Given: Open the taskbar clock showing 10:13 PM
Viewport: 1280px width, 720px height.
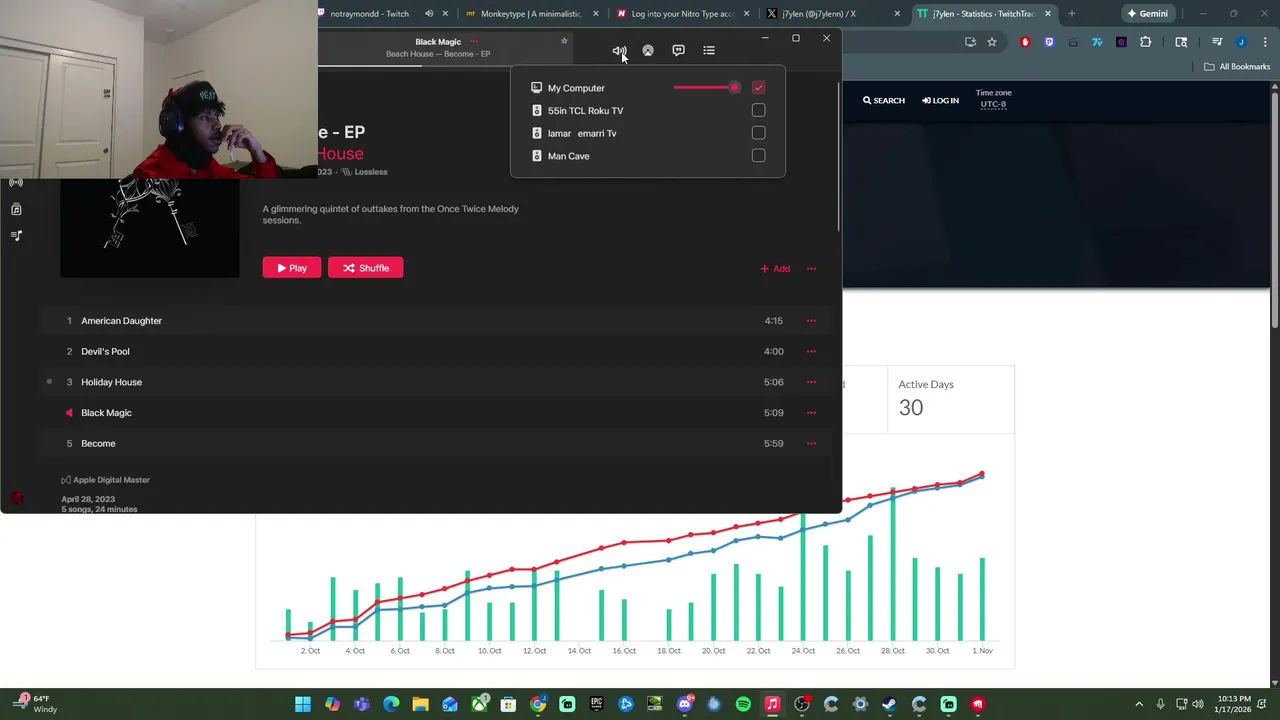Looking at the screenshot, I should (x=1232, y=704).
